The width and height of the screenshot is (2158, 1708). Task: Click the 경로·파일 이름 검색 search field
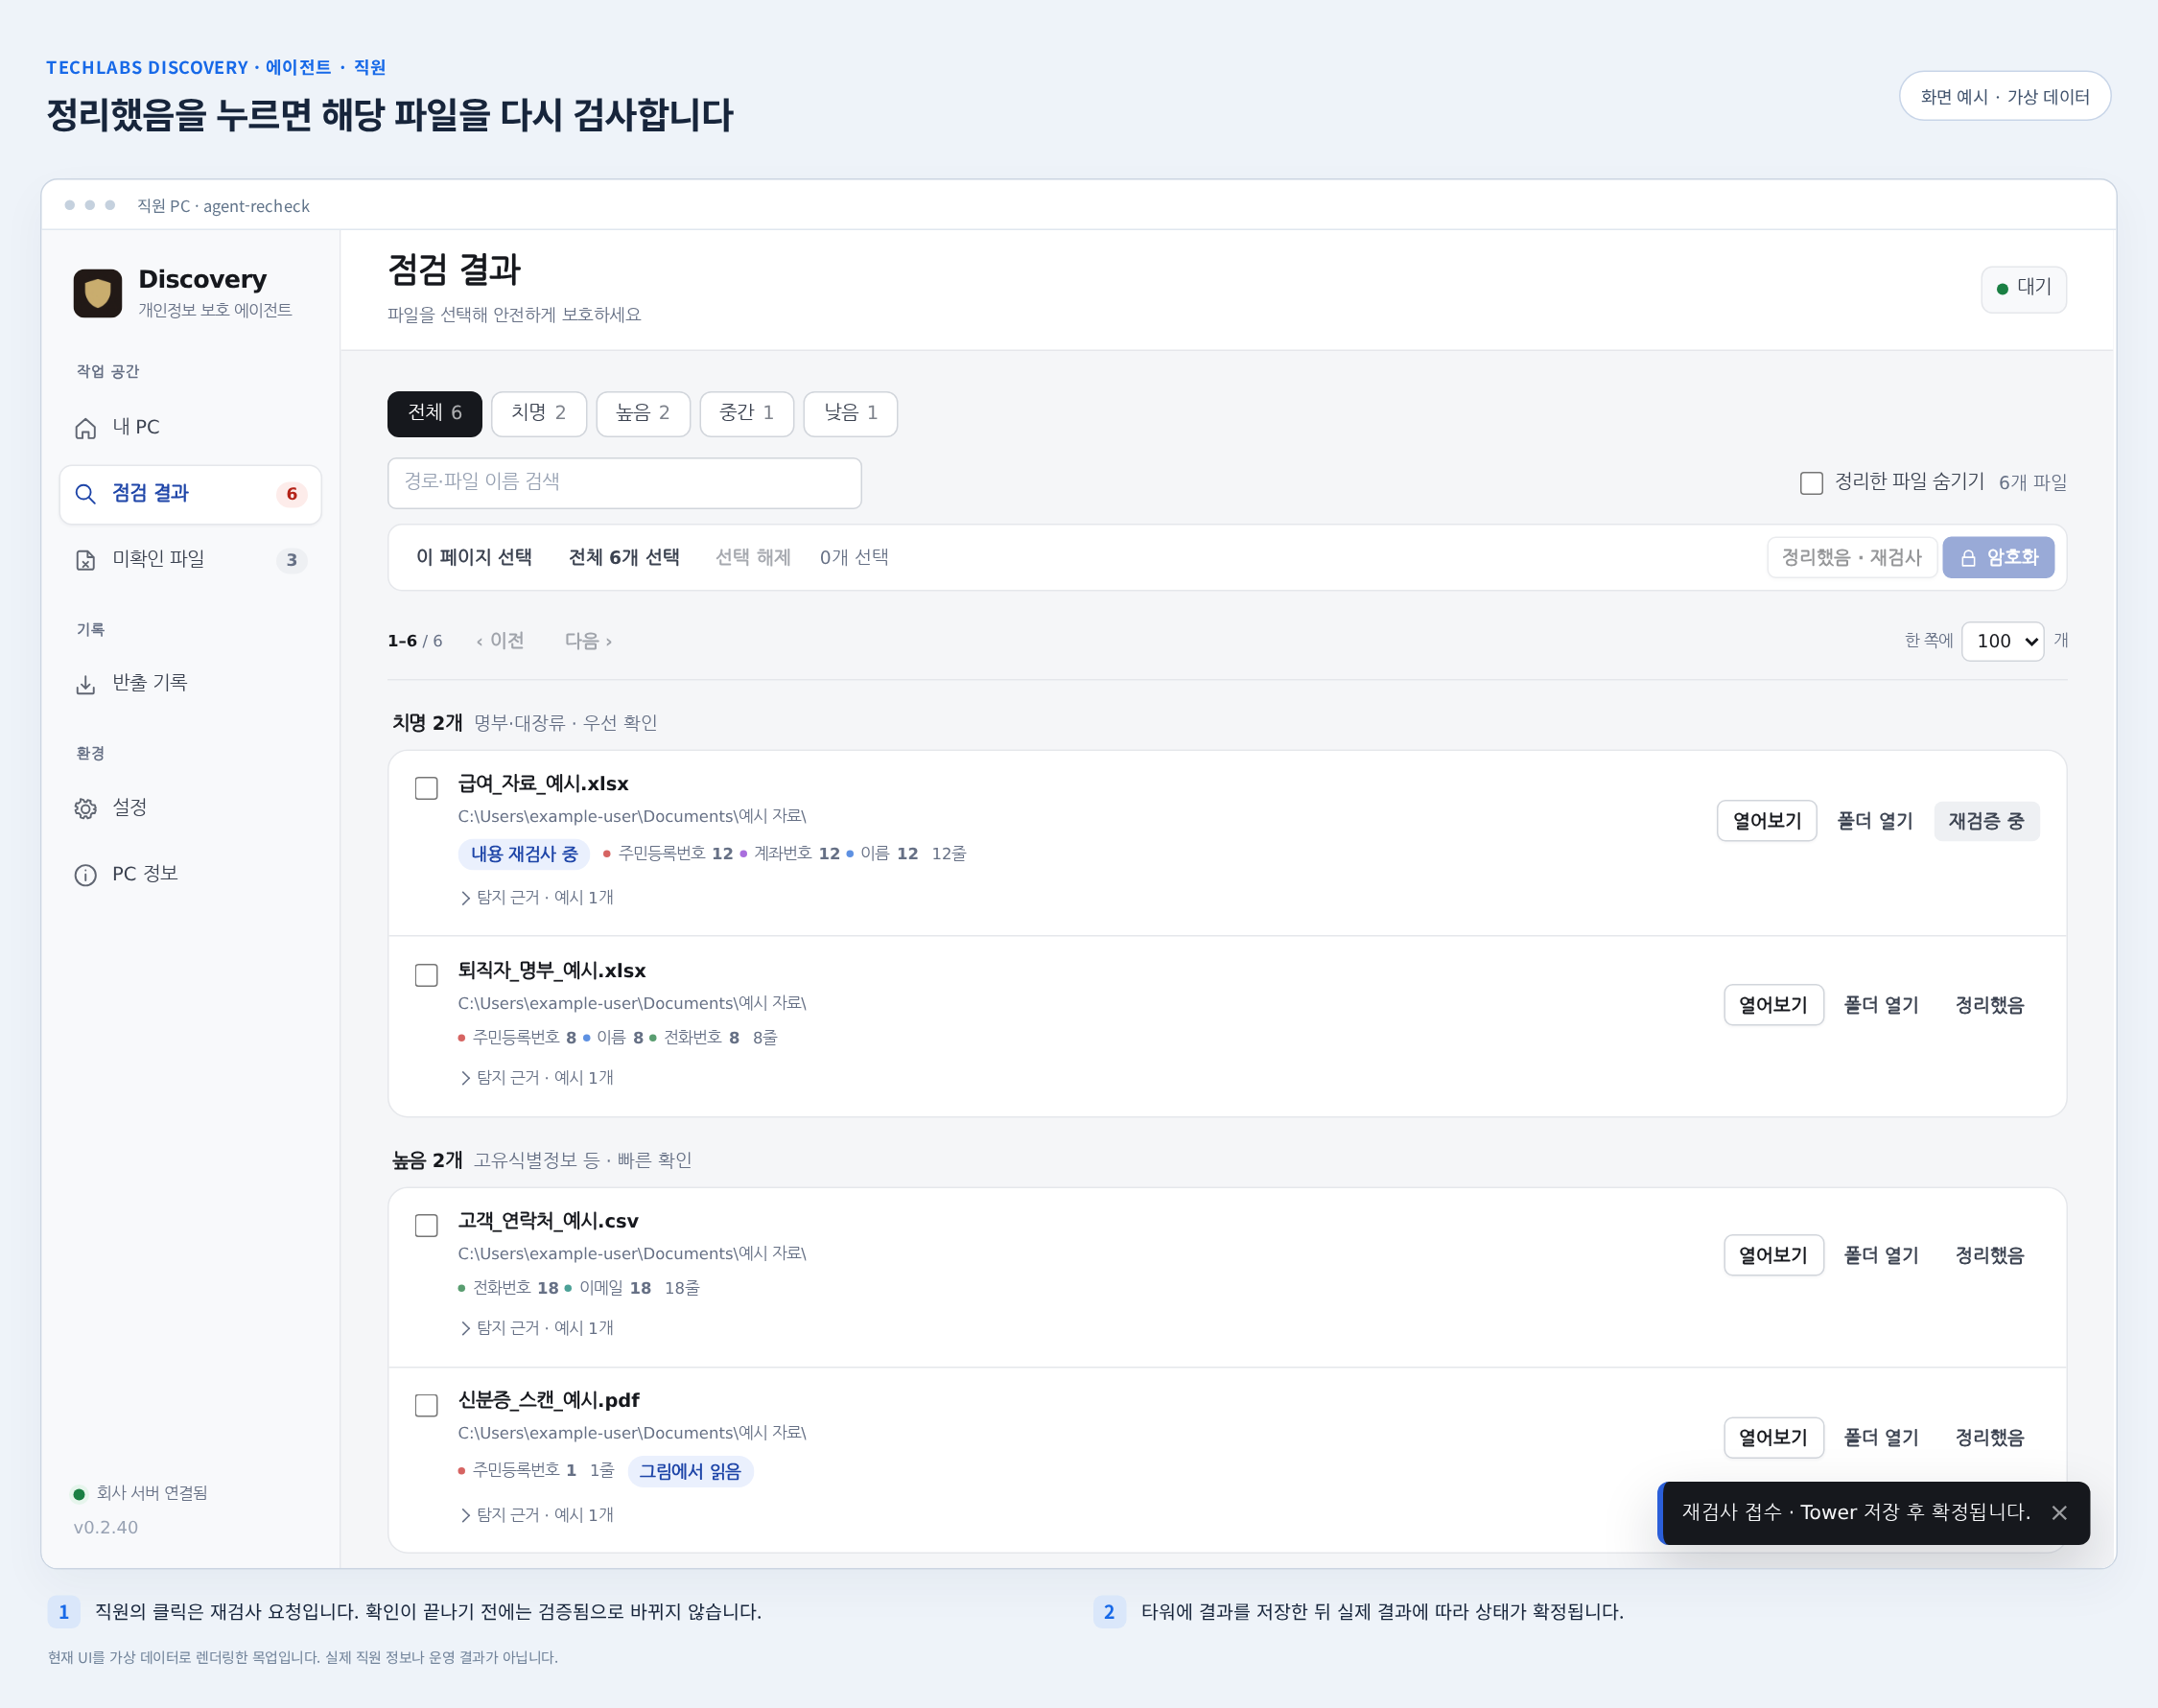point(624,483)
